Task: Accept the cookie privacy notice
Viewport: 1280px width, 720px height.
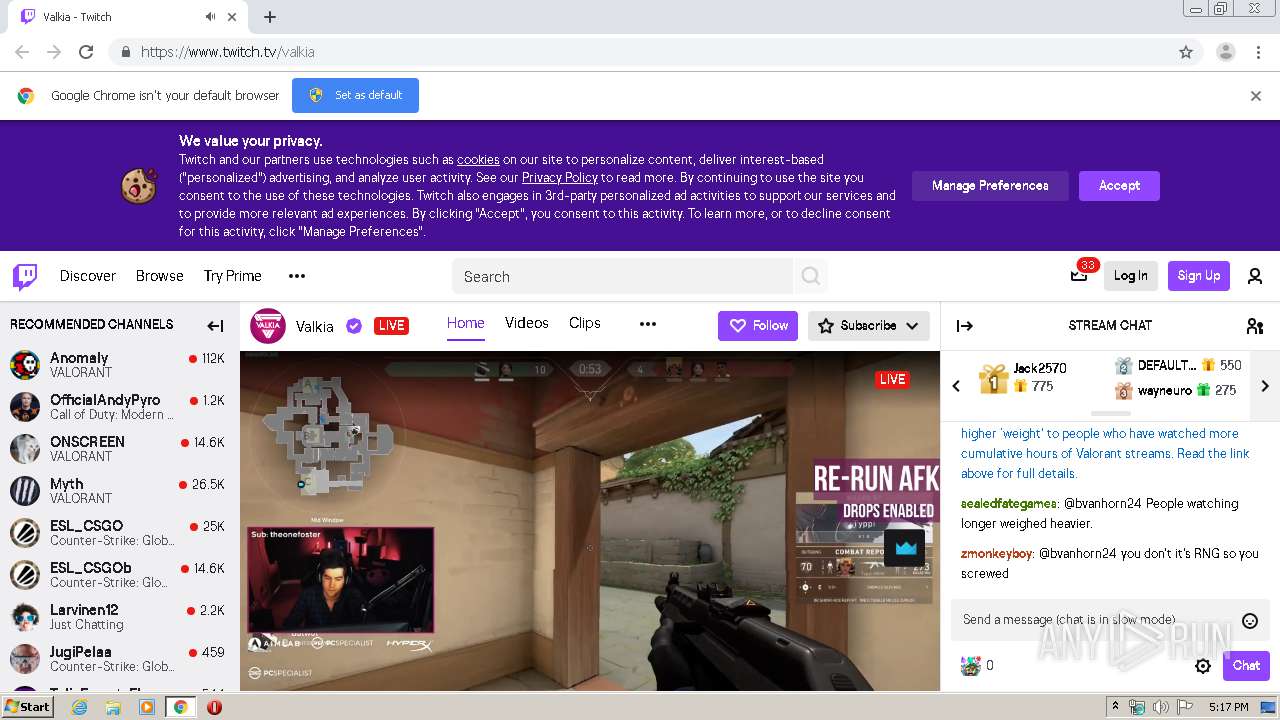Action: pyautogui.click(x=1119, y=185)
